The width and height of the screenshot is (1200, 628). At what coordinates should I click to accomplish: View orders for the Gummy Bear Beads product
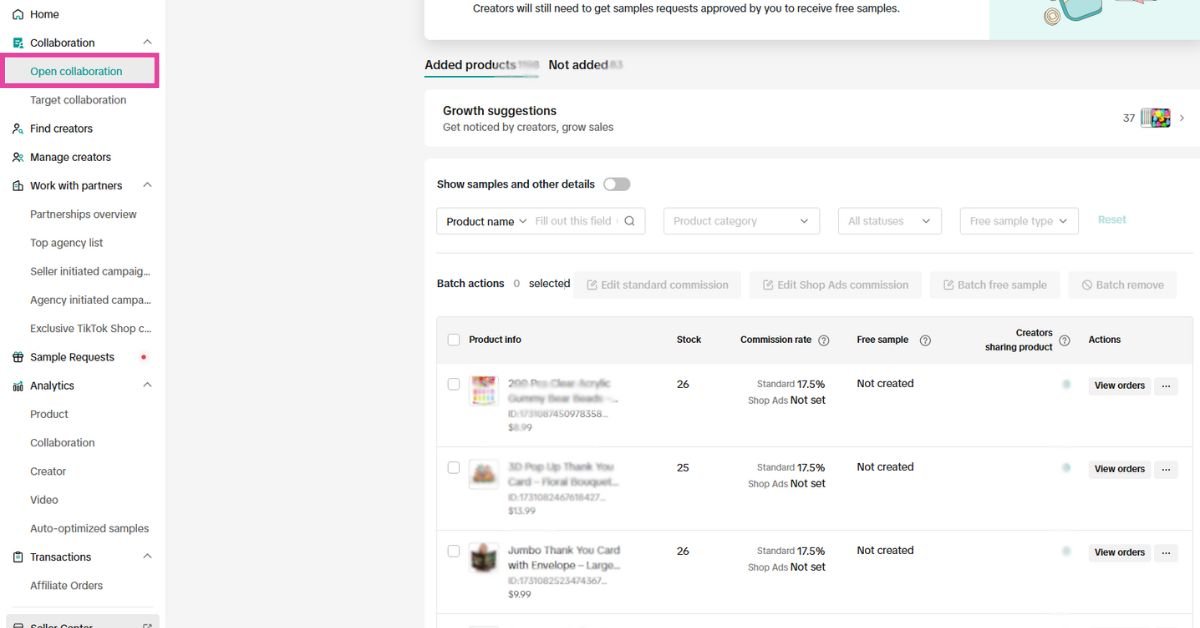tap(1119, 386)
